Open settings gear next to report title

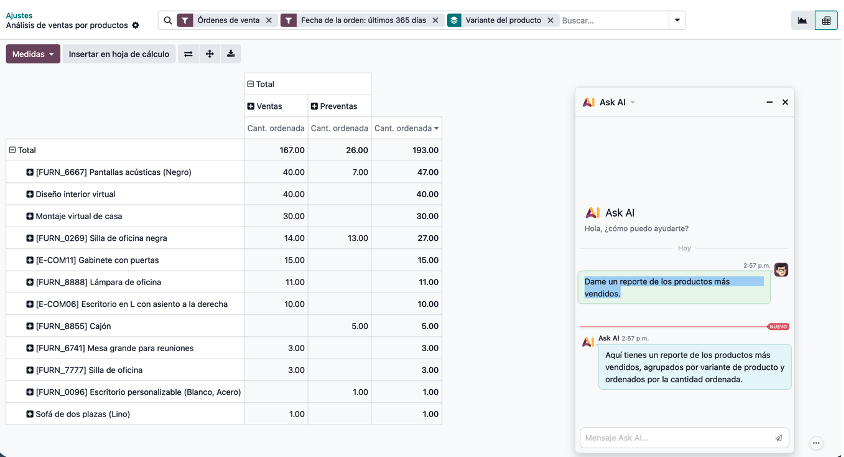tap(136, 25)
